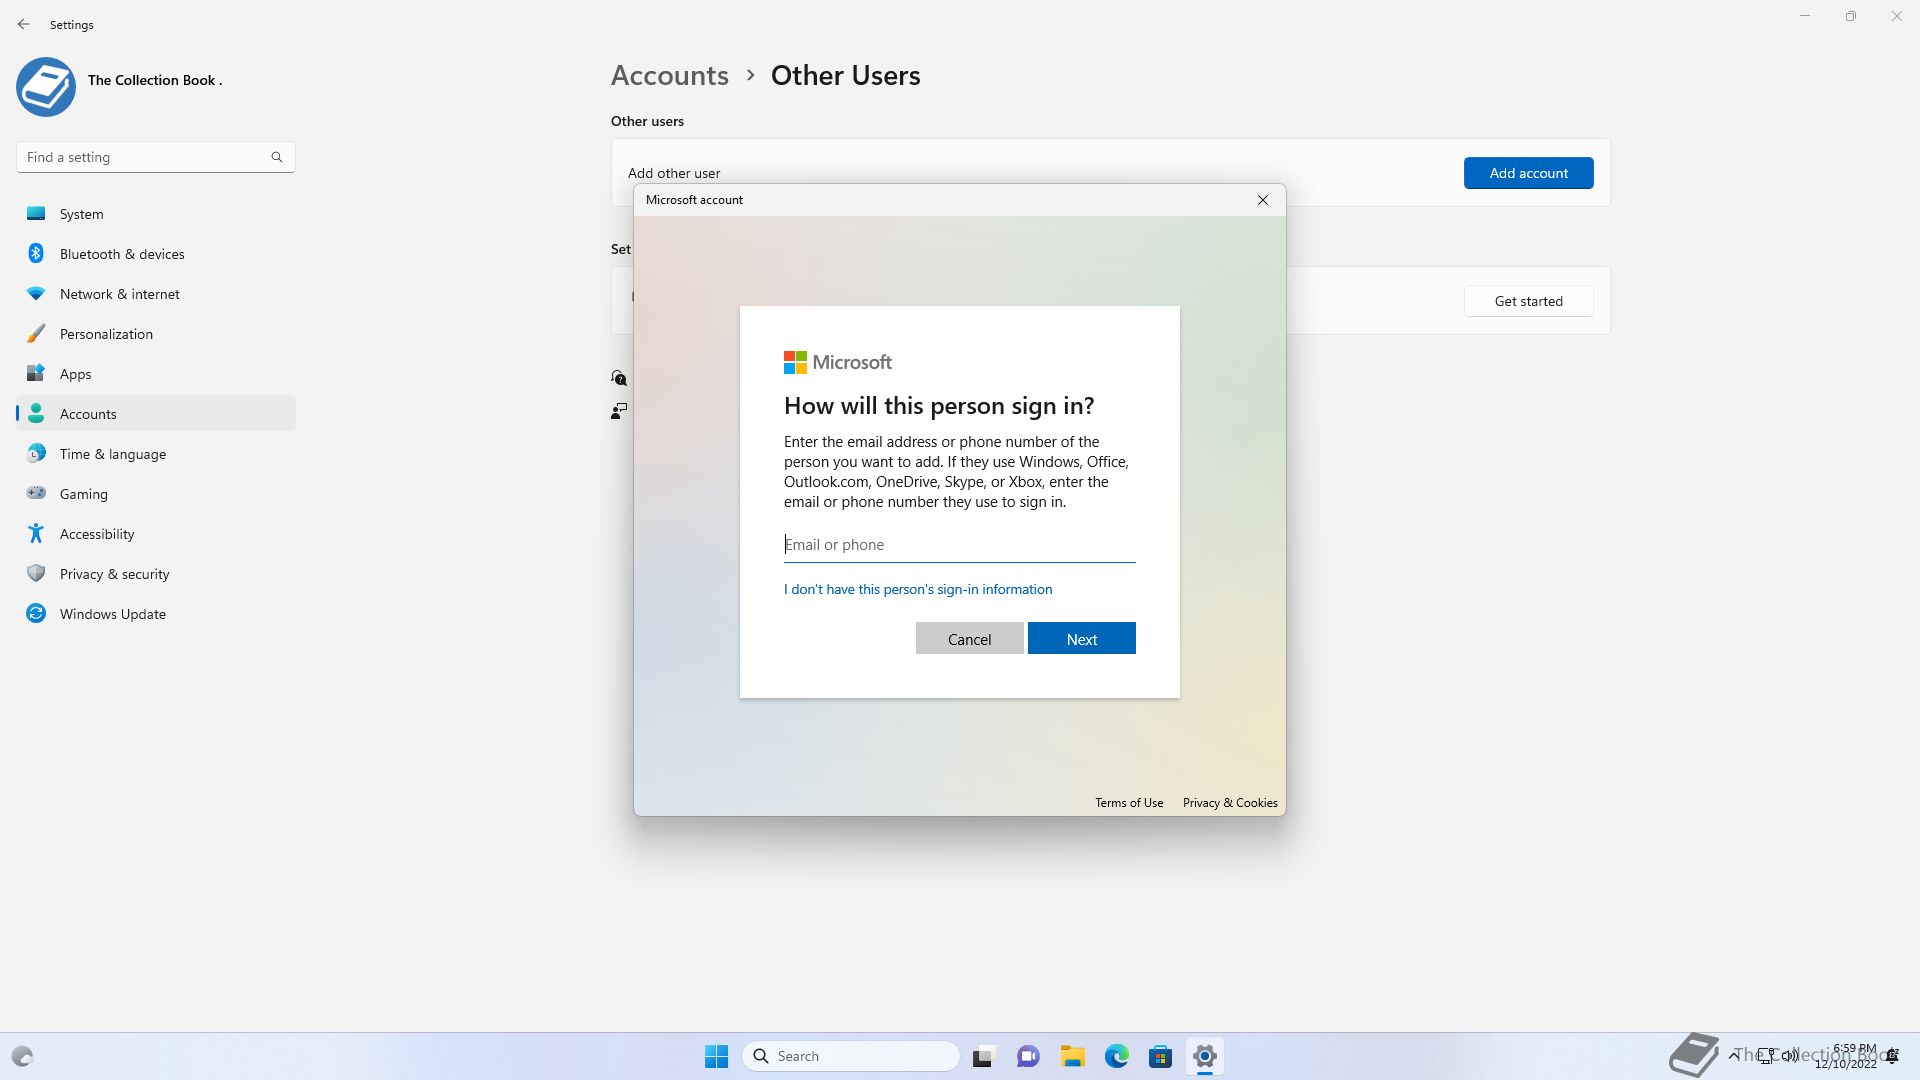Click the Accounts breadcrumb link
Image resolution: width=1920 pixels, height=1080 pixels.
(x=670, y=75)
